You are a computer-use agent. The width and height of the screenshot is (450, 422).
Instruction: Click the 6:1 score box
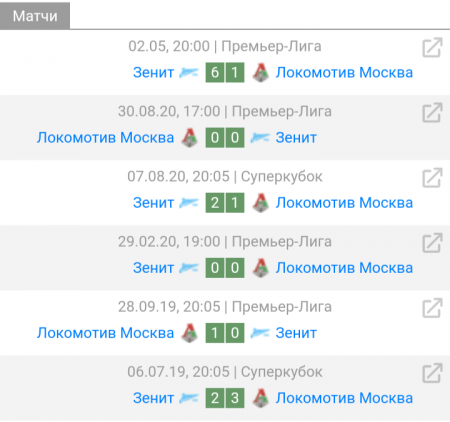[x=225, y=72]
